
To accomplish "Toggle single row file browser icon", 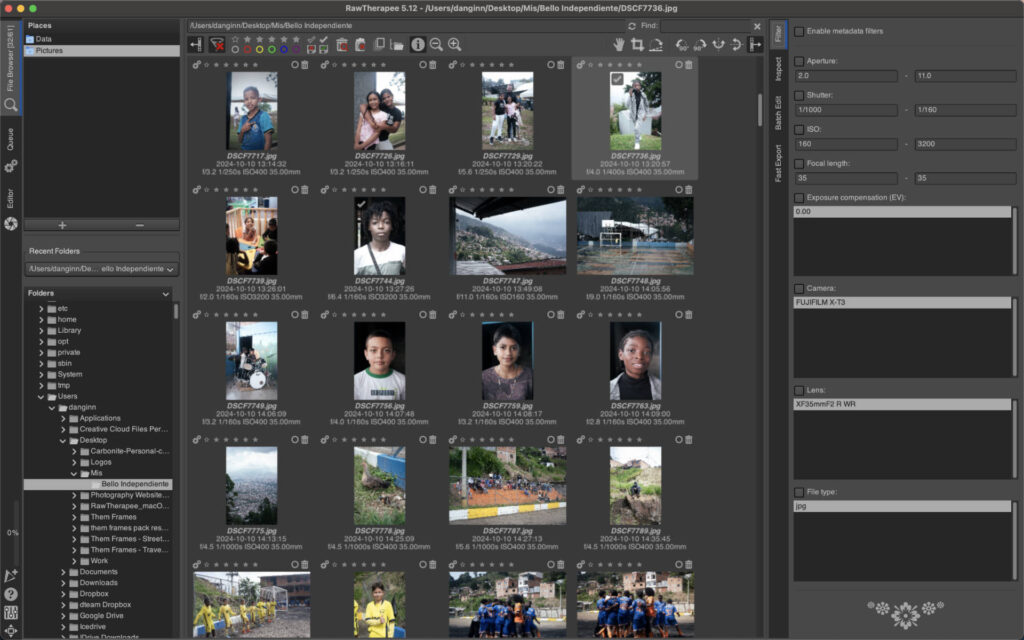I will point(379,44).
